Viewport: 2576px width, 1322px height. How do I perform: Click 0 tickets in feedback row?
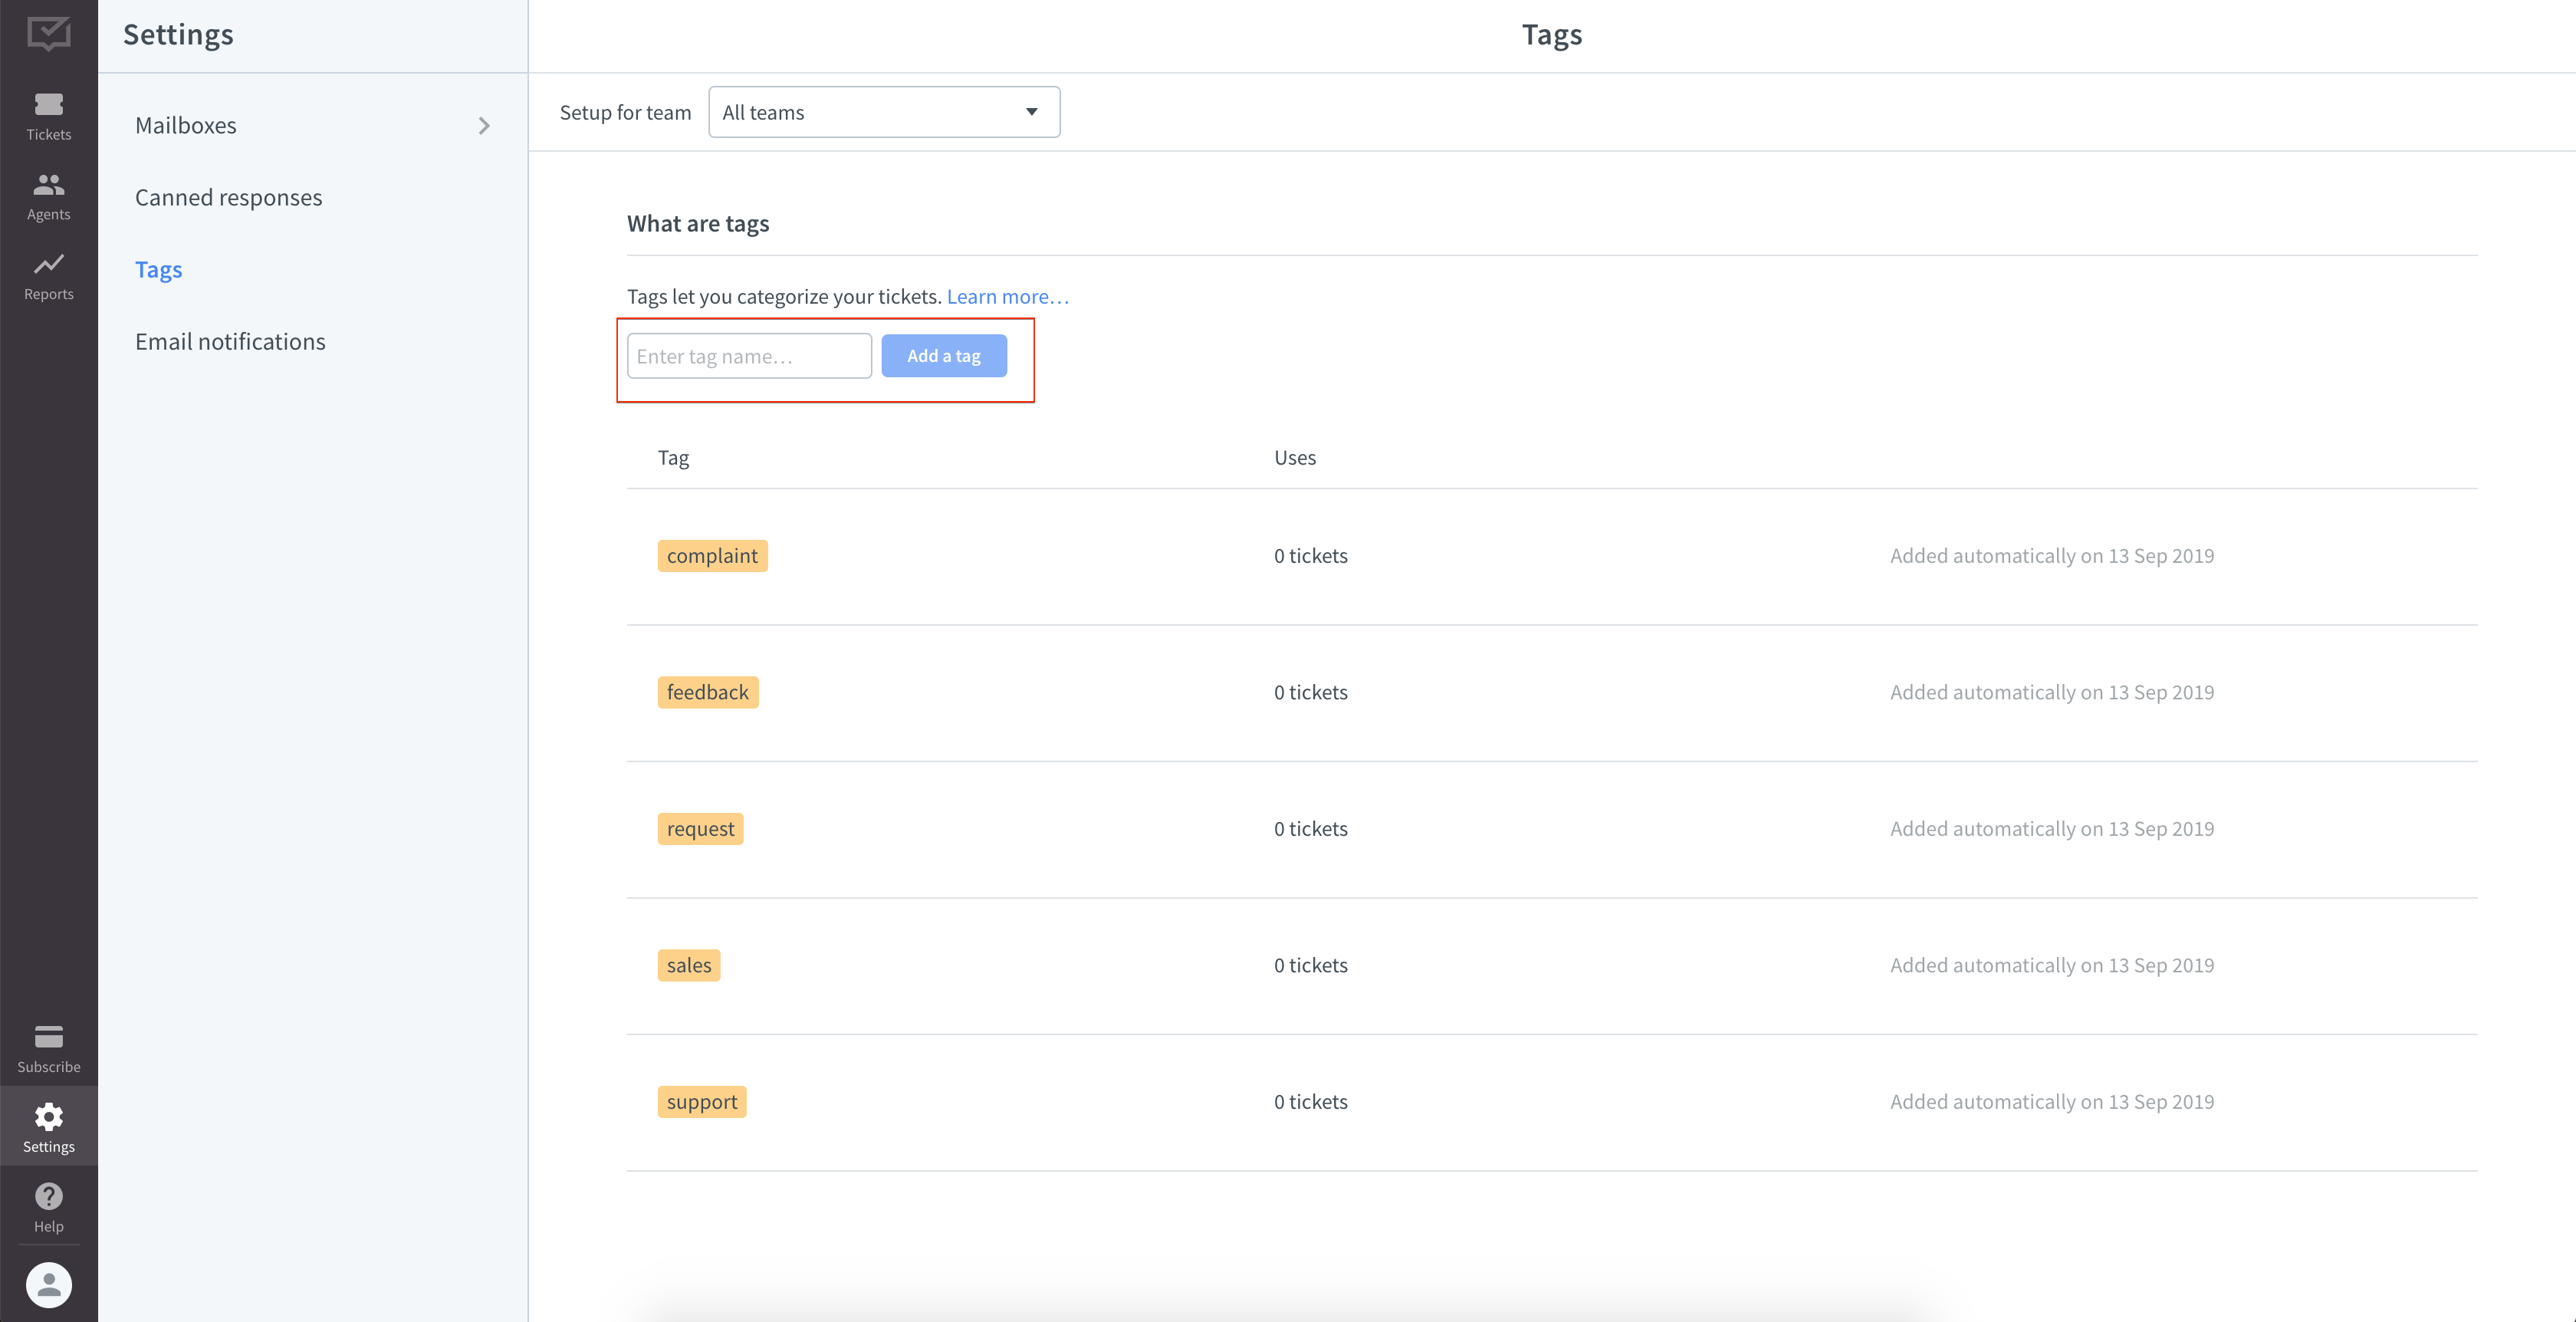1310,692
